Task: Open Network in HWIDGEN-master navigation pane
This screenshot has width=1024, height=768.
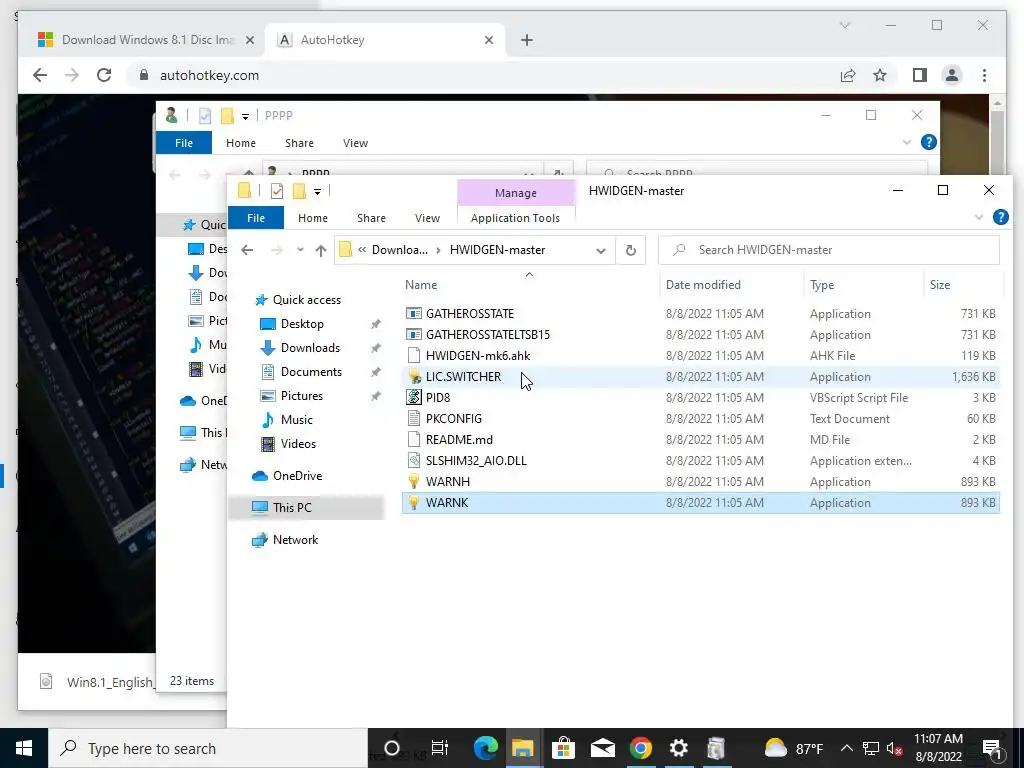Action: point(295,539)
